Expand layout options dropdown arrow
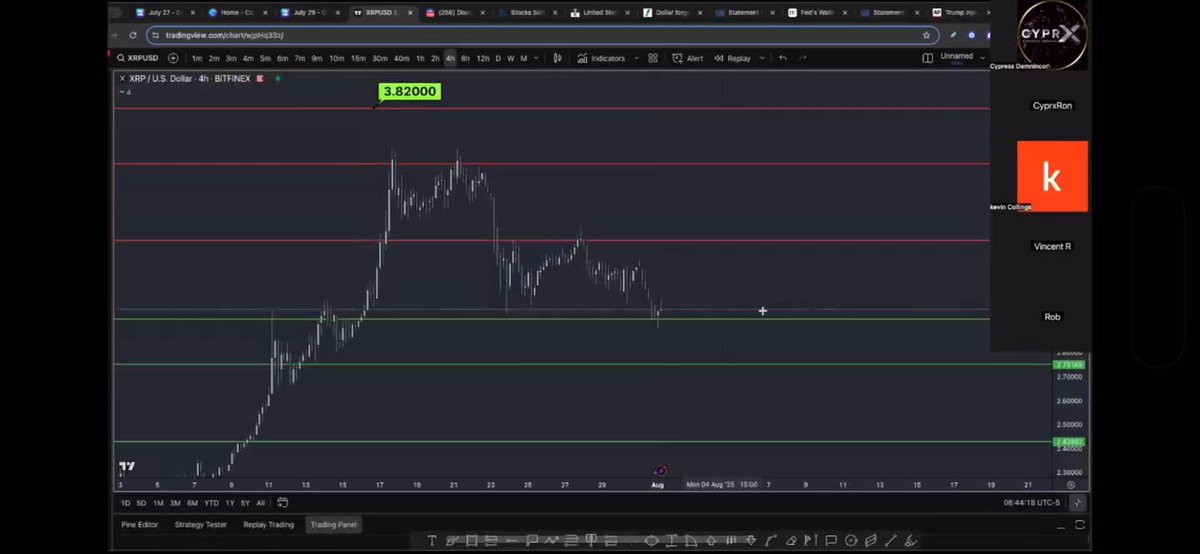Screen dimensions: 1200x554 click(x=982, y=58)
